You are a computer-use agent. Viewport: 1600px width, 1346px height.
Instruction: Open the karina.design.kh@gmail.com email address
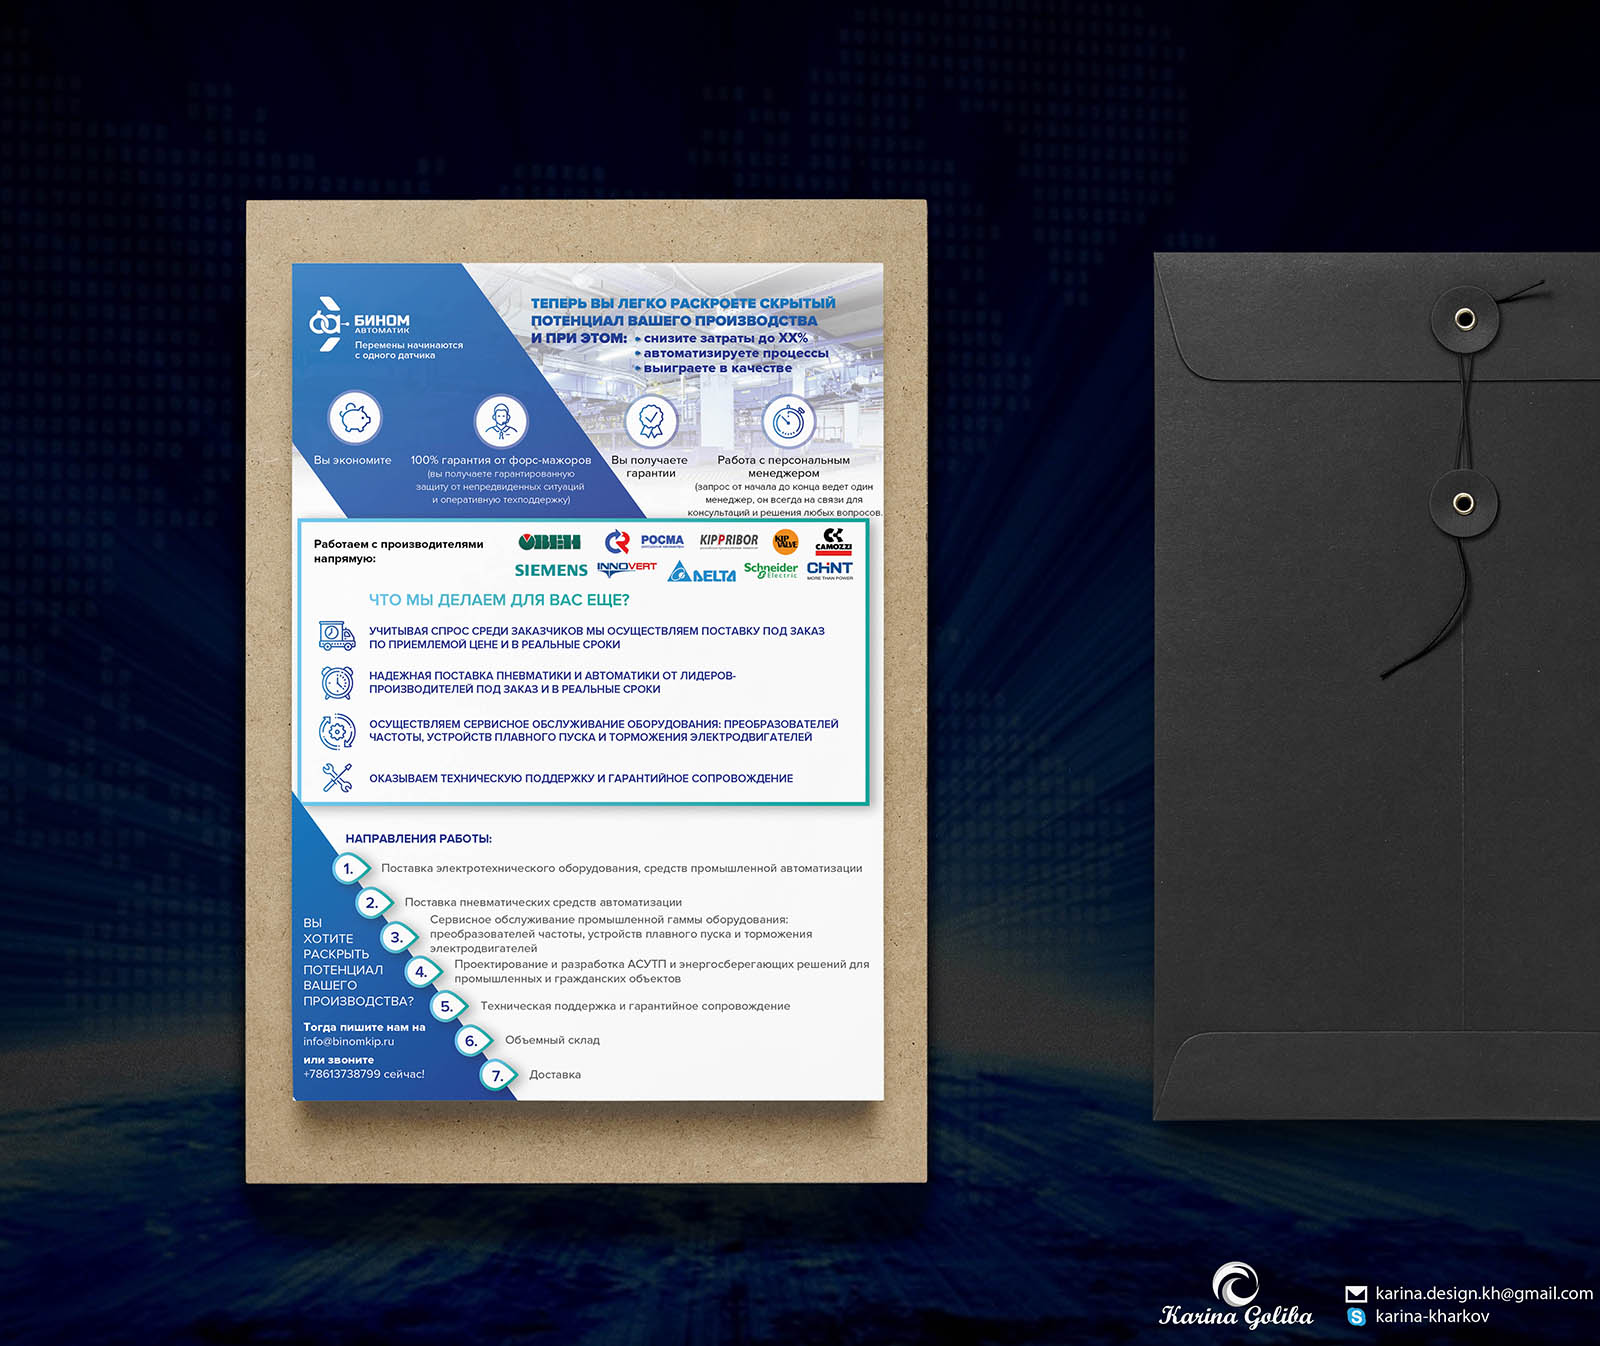[x=1484, y=1294]
